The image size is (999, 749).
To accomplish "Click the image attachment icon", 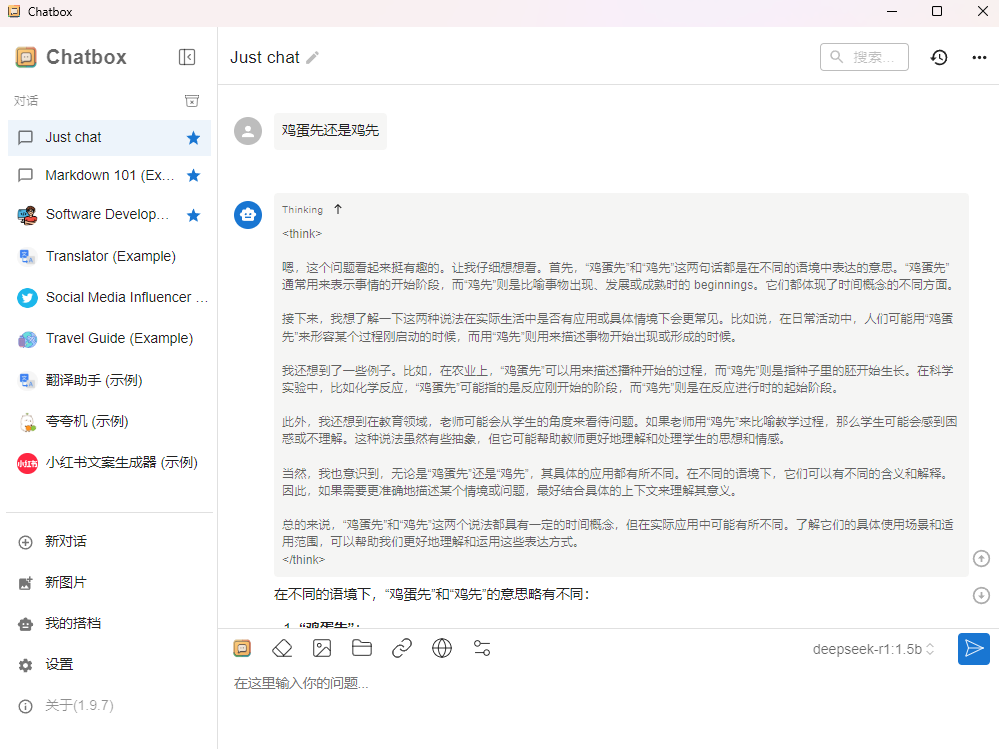I will click(322, 648).
